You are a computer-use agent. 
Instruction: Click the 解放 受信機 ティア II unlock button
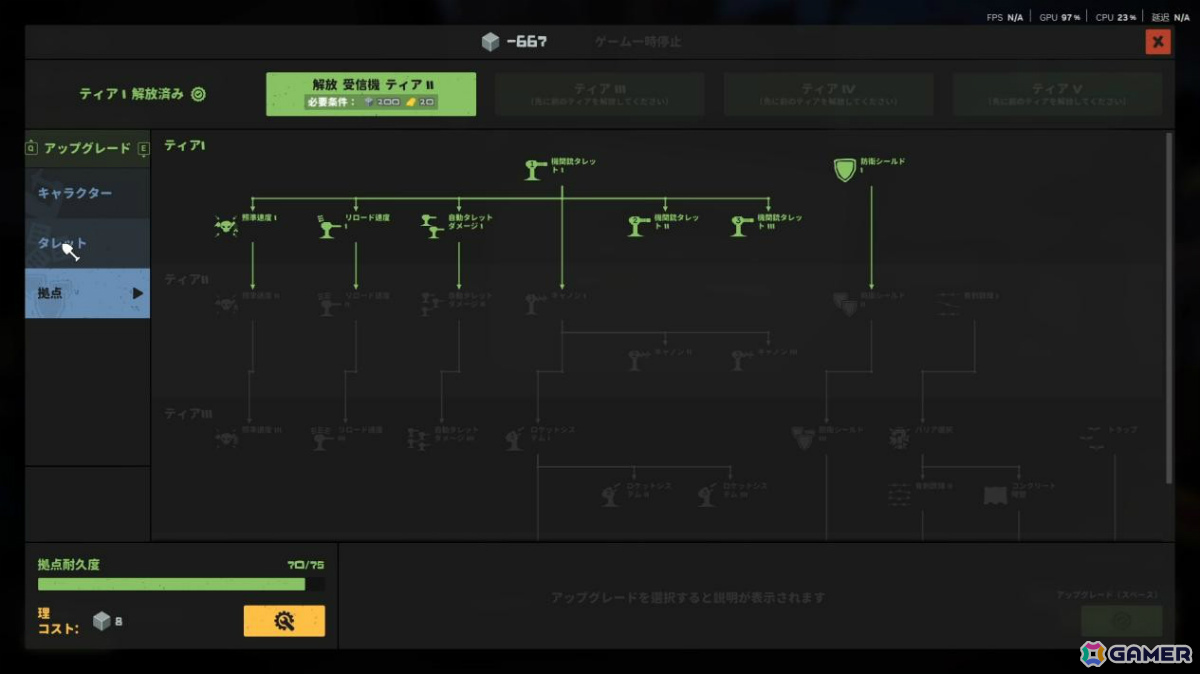(x=371, y=94)
